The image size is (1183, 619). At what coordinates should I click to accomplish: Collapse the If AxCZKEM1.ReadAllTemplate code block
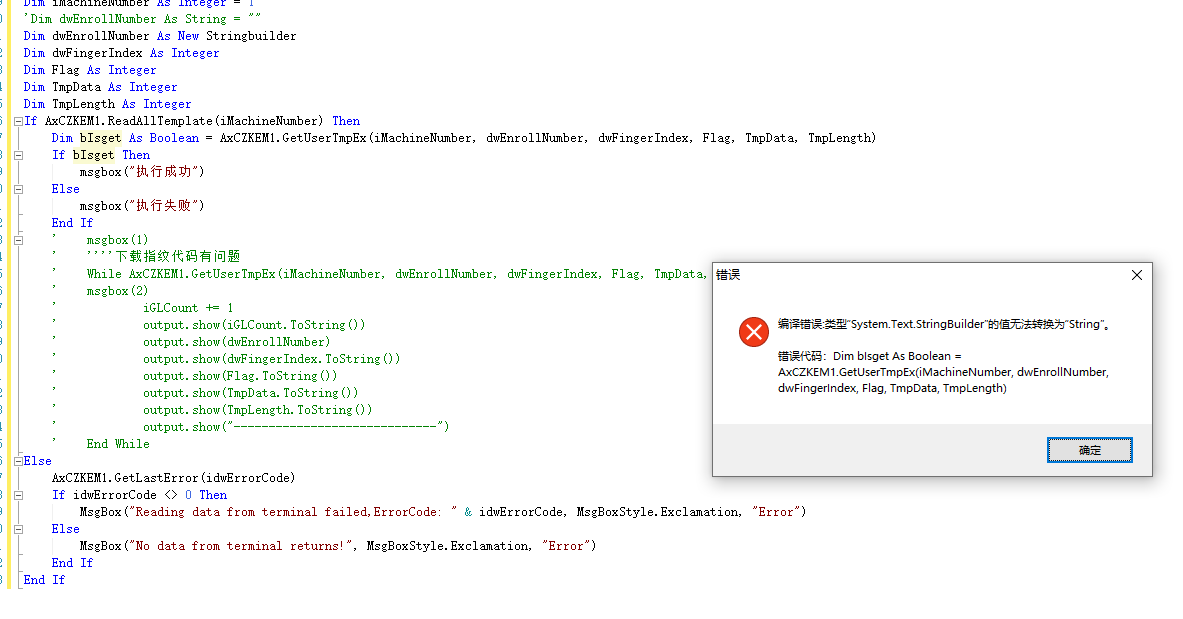[x=19, y=121]
